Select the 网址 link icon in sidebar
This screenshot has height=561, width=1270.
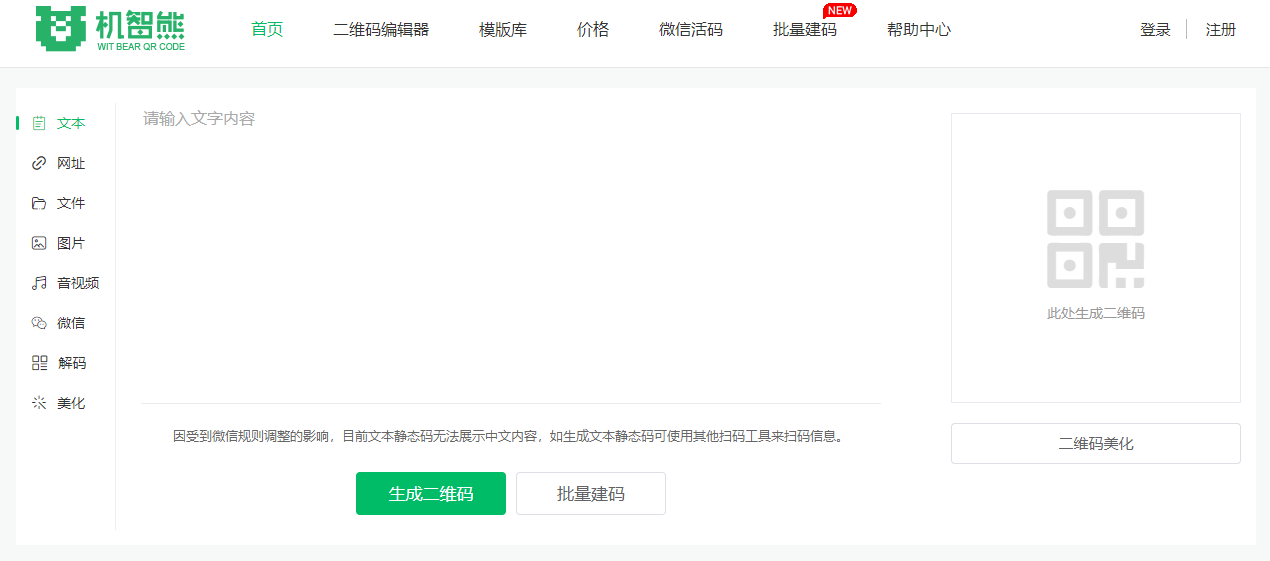pos(39,163)
